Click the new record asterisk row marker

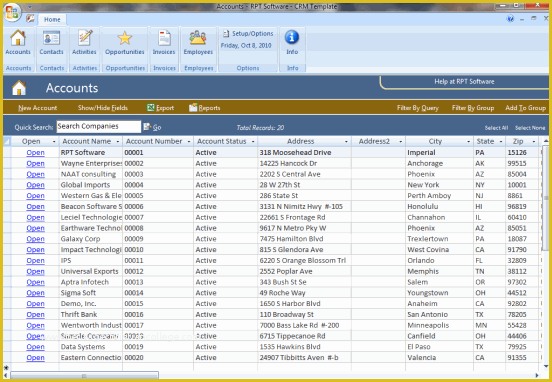point(6,368)
